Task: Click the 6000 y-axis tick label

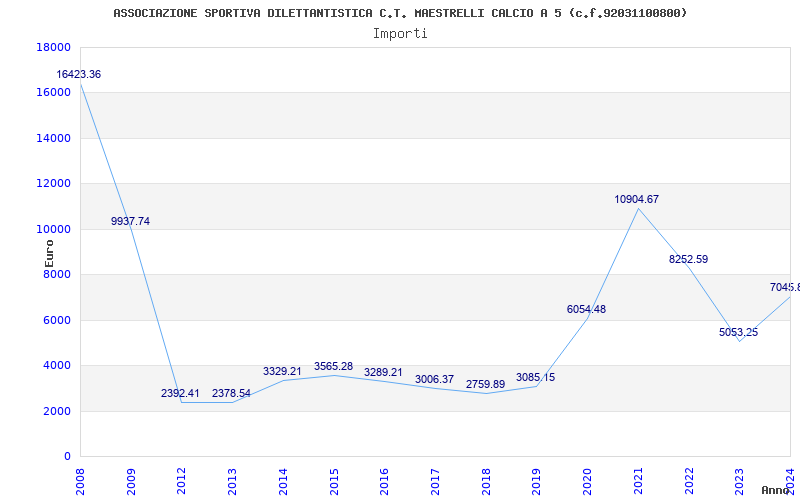Action: tap(57, 320)
